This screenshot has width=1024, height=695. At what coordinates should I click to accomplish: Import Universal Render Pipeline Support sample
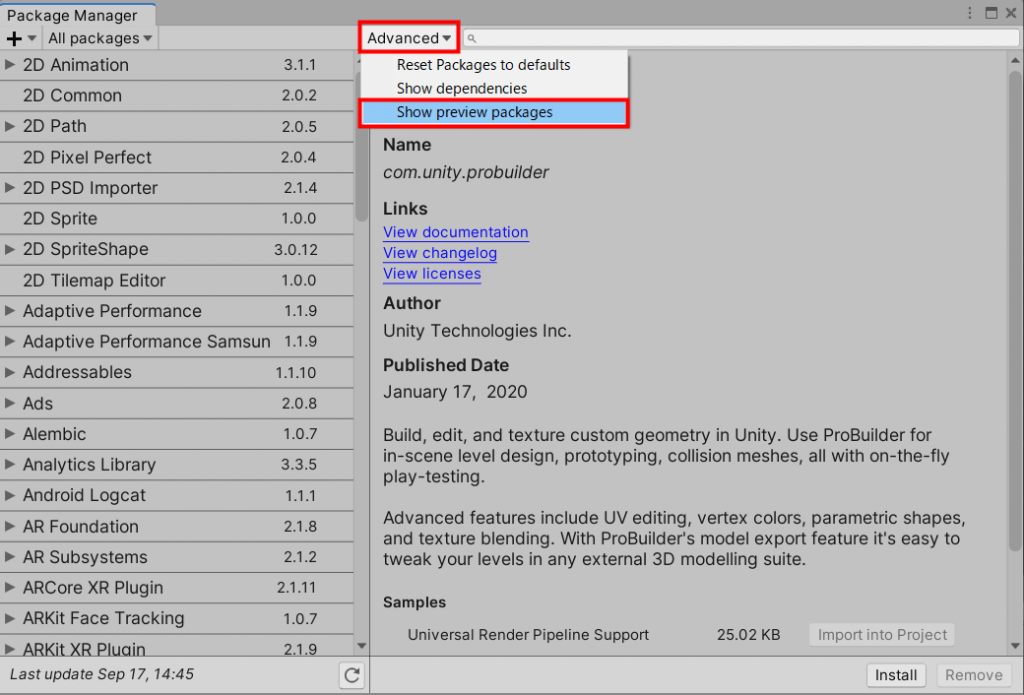(x=882, y=635)
